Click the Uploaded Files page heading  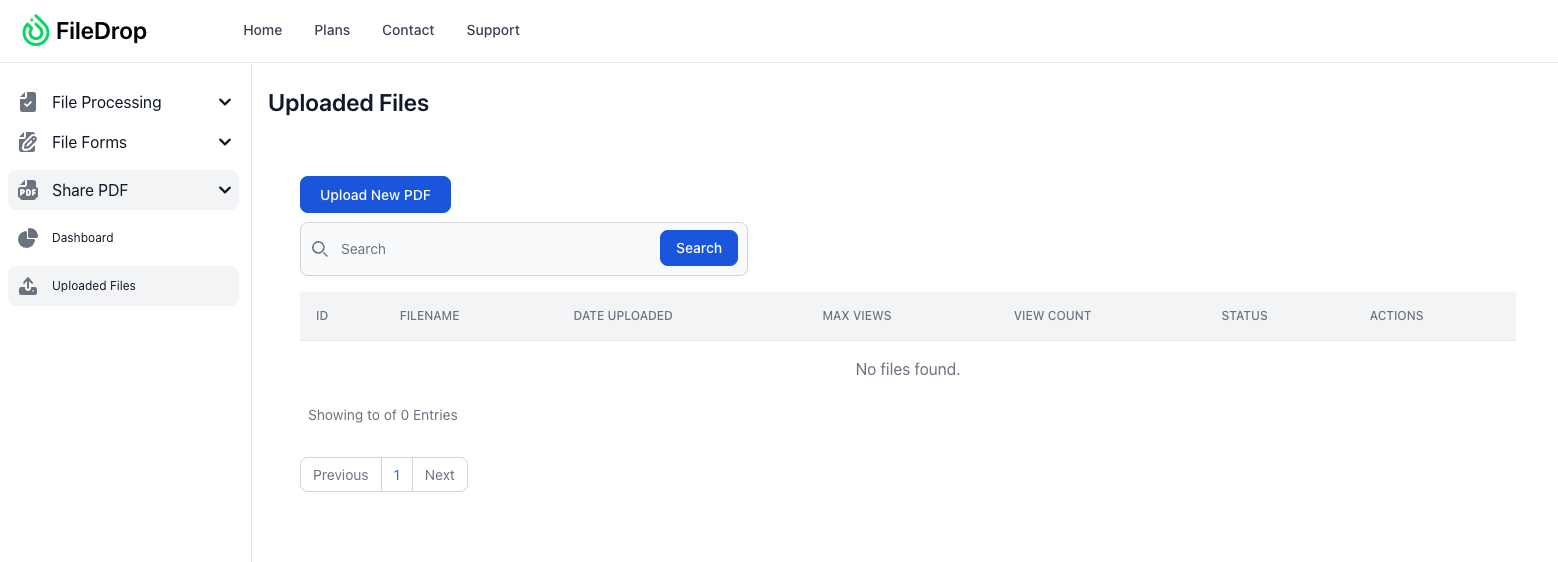point(349,103)
